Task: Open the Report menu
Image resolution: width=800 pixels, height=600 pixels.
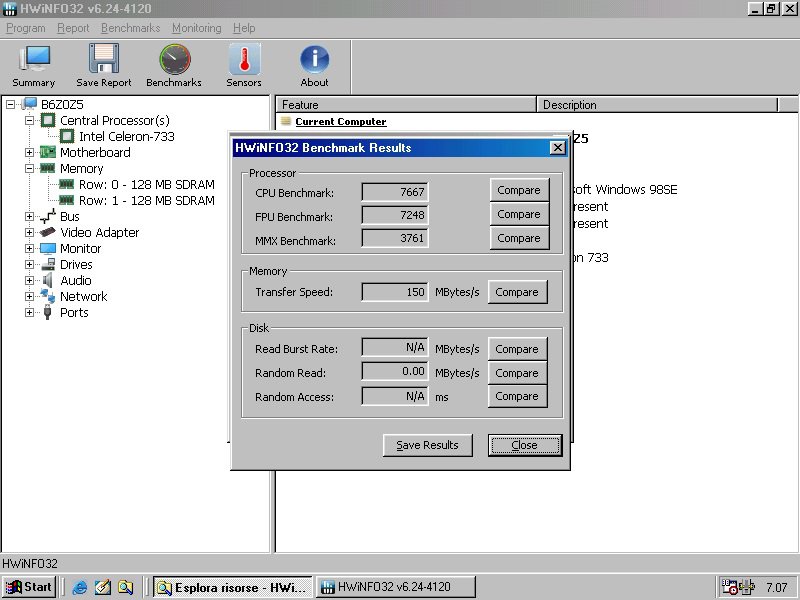Action: pyautogui.click(x=73, y=28)
